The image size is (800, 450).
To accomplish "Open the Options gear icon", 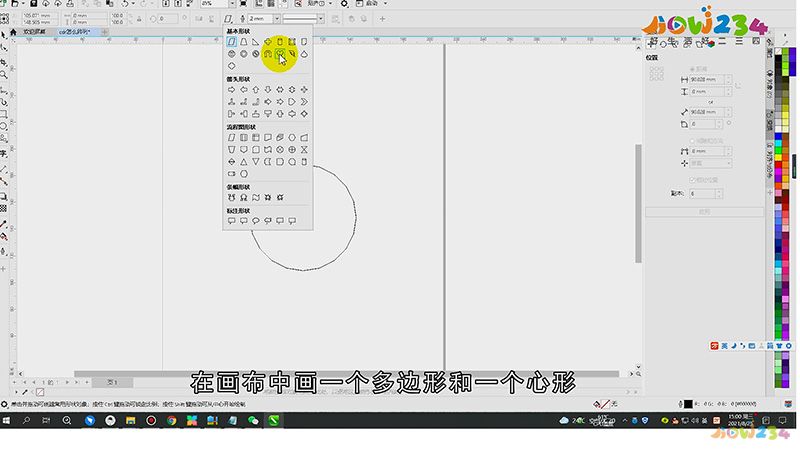I will click(x=345, y=4).
